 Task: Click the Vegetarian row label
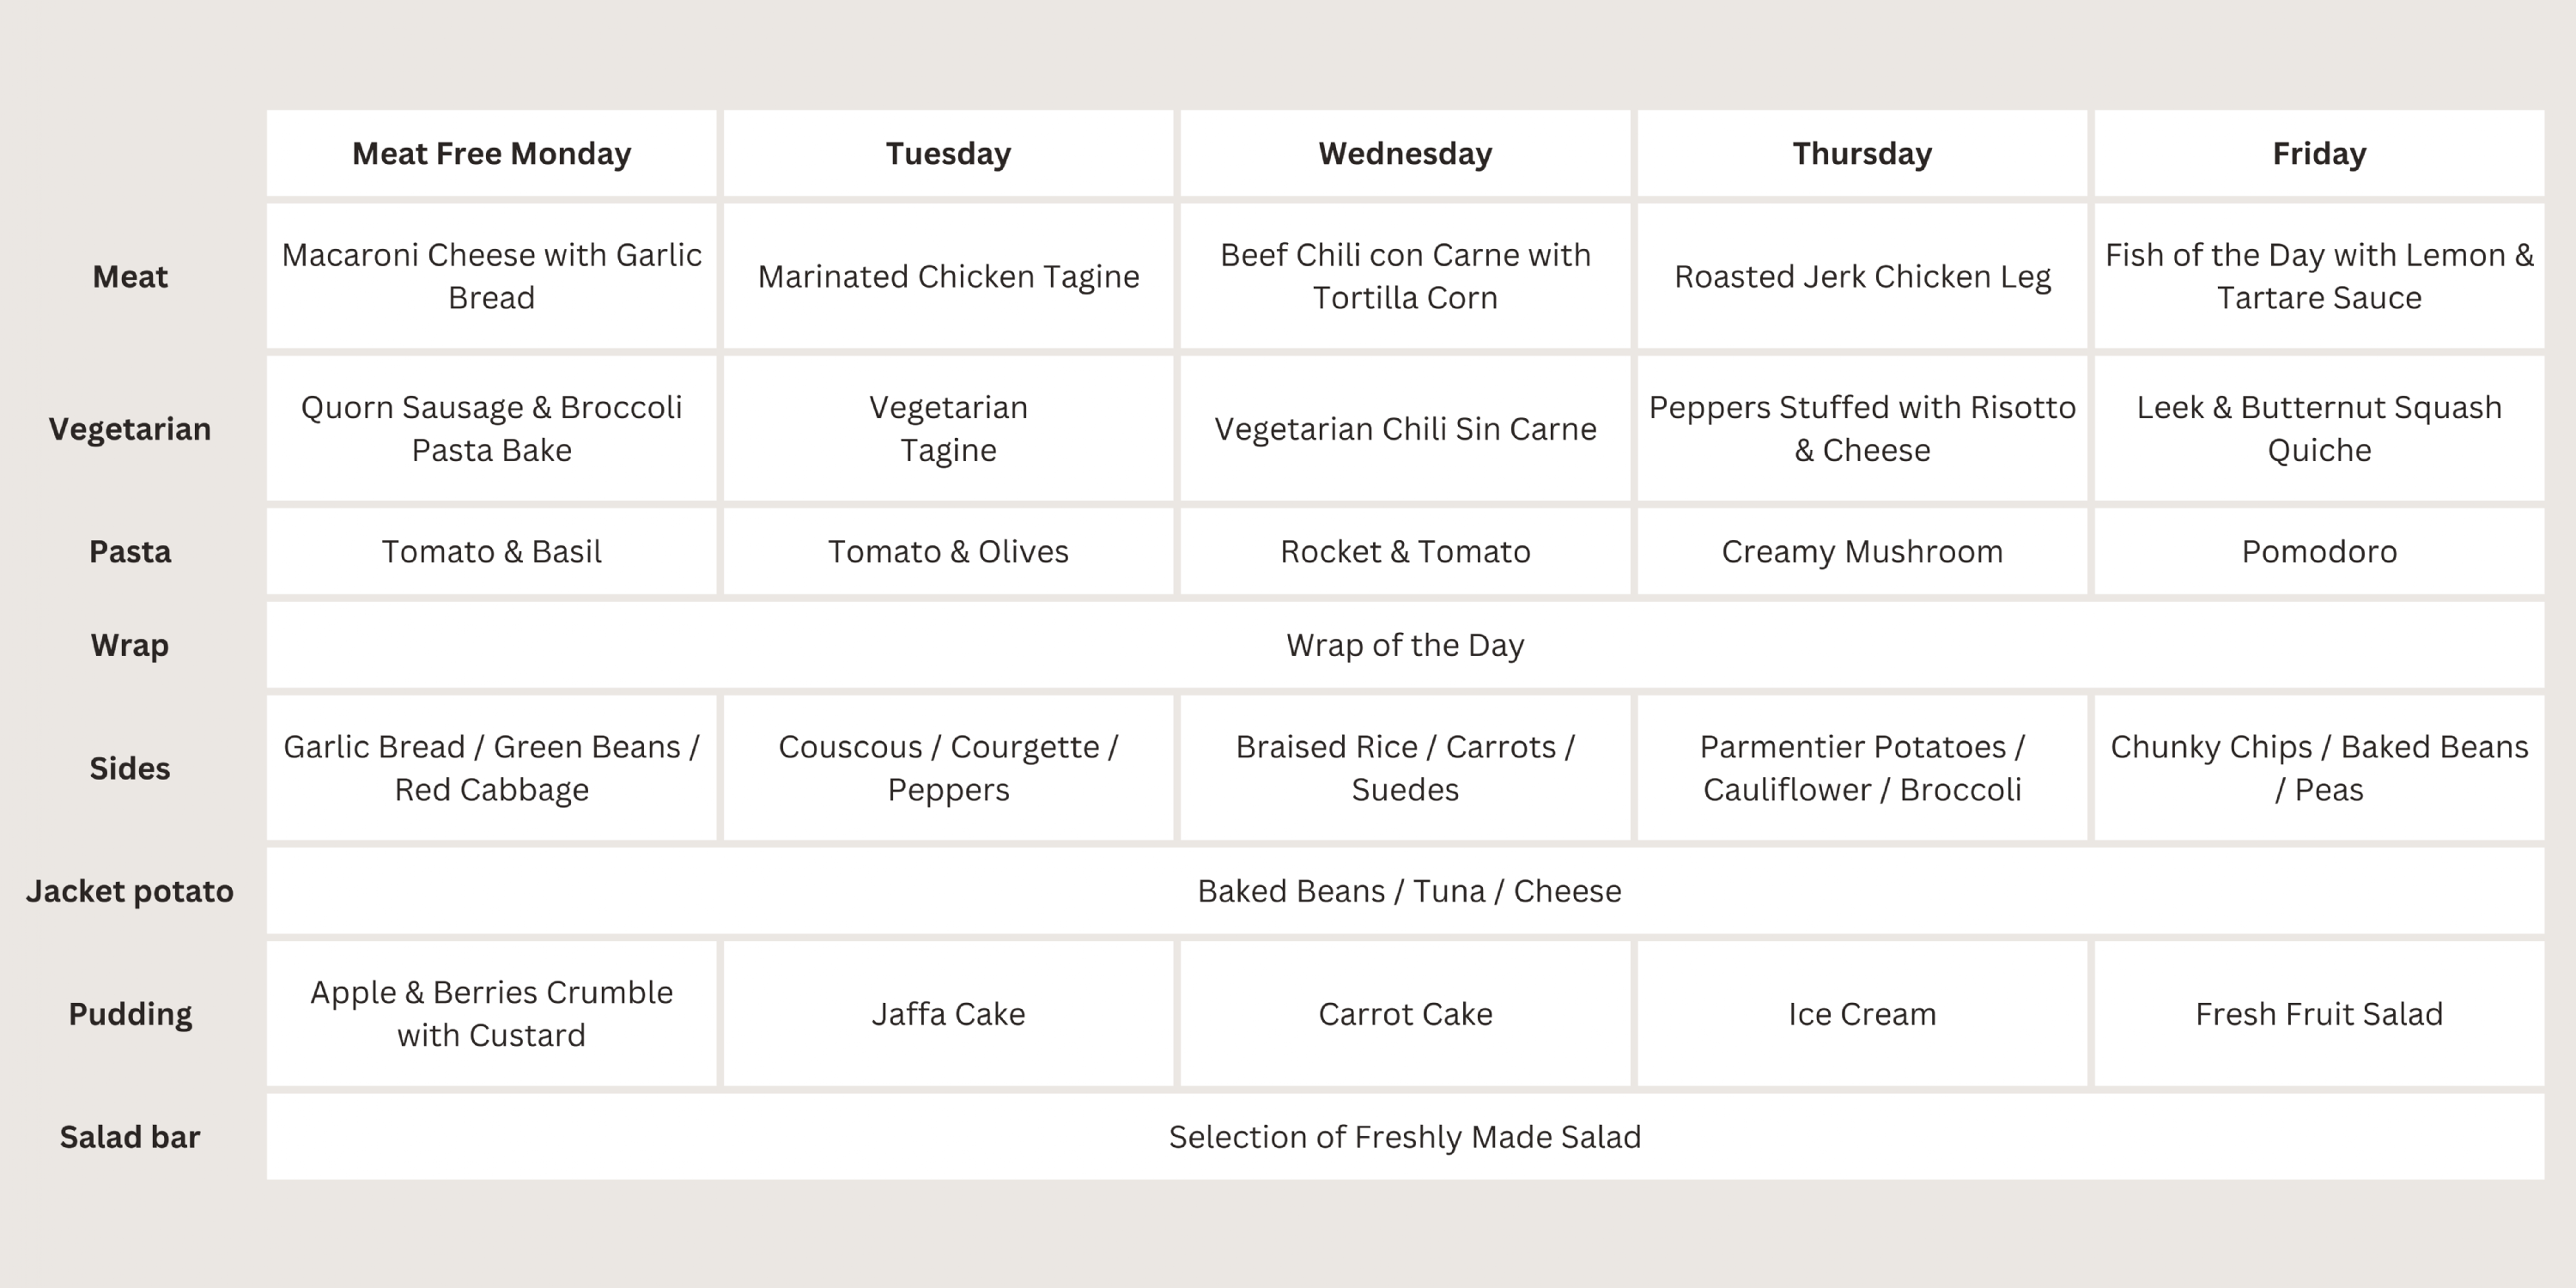[x=130, y=429]
